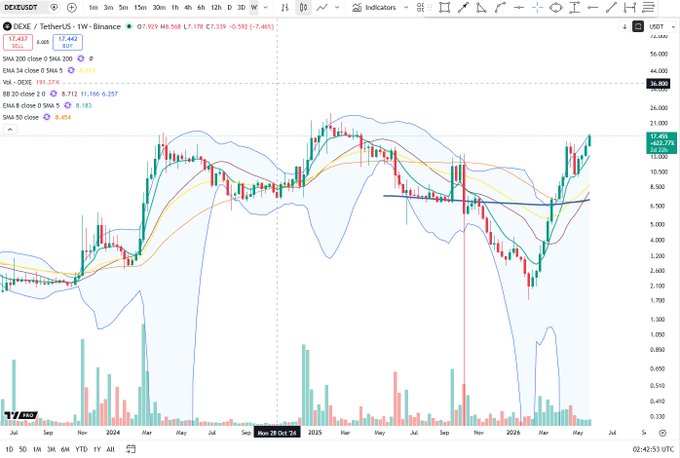Switch to the 1m timeframe
This screenshot has height=458, width=680.
[x=93, y=7]
